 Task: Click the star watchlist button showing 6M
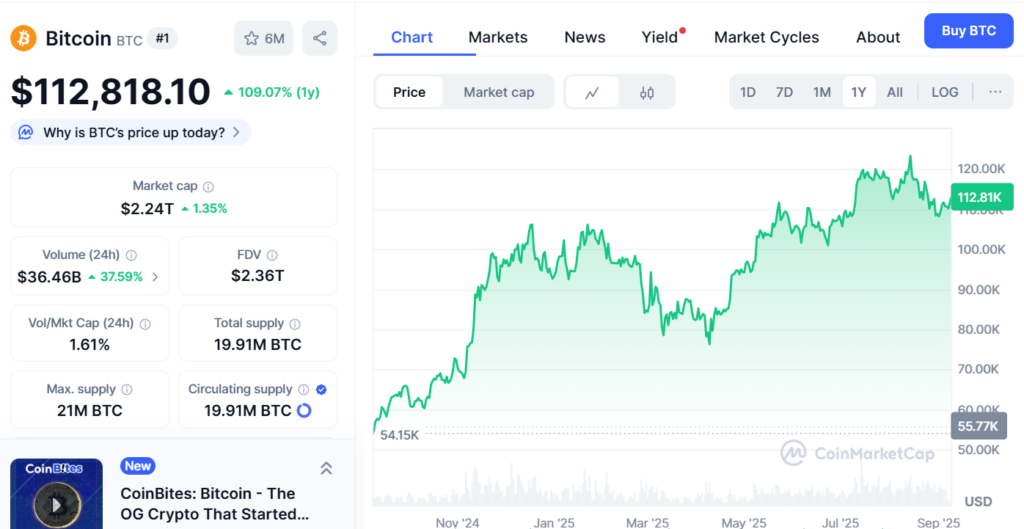click(x=264, y=39)
